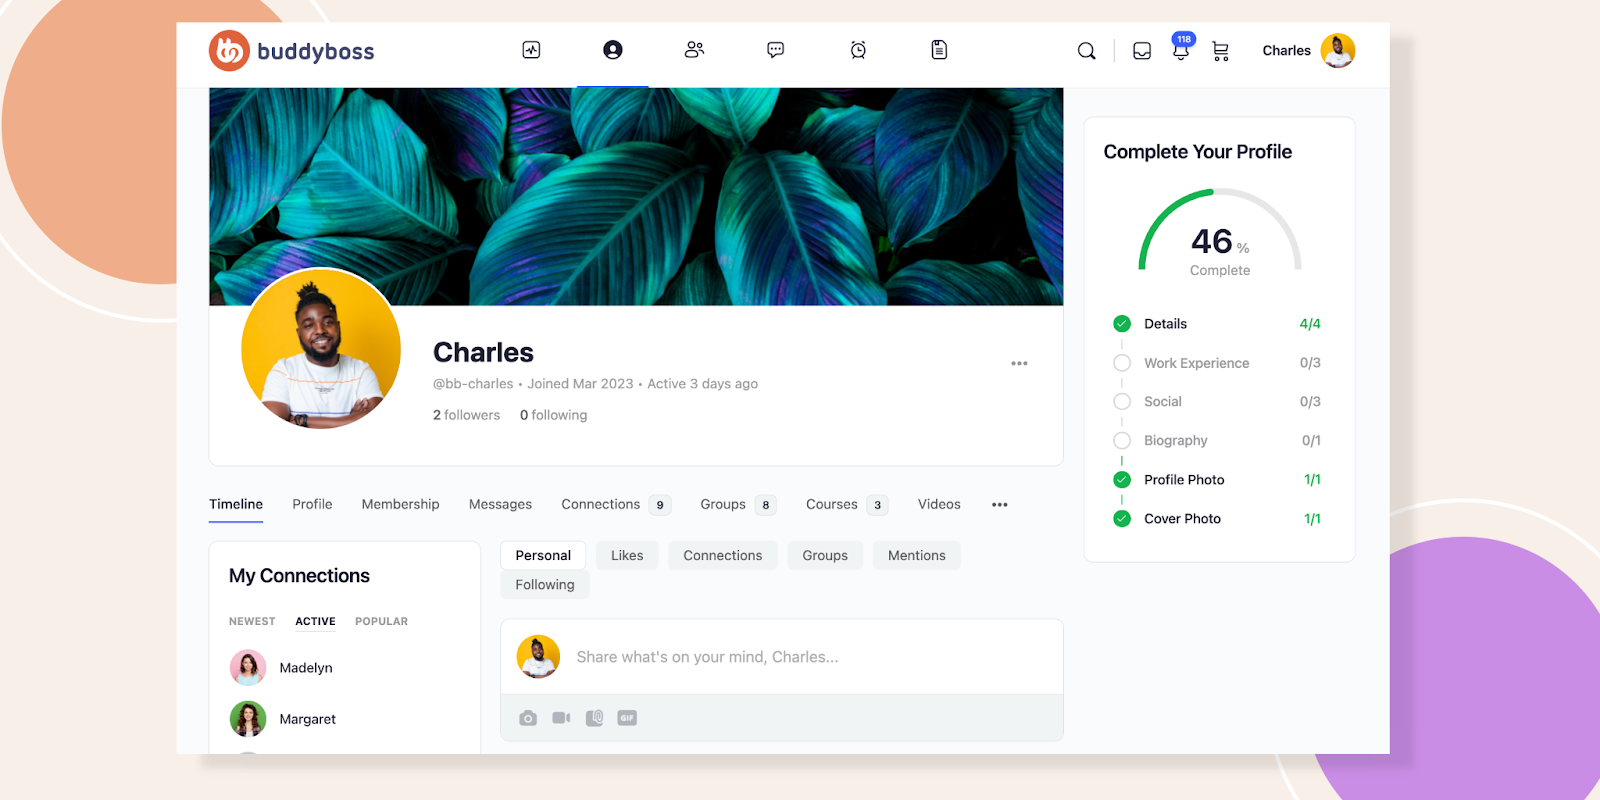Open the Videos tab

(x=939, y=505)
